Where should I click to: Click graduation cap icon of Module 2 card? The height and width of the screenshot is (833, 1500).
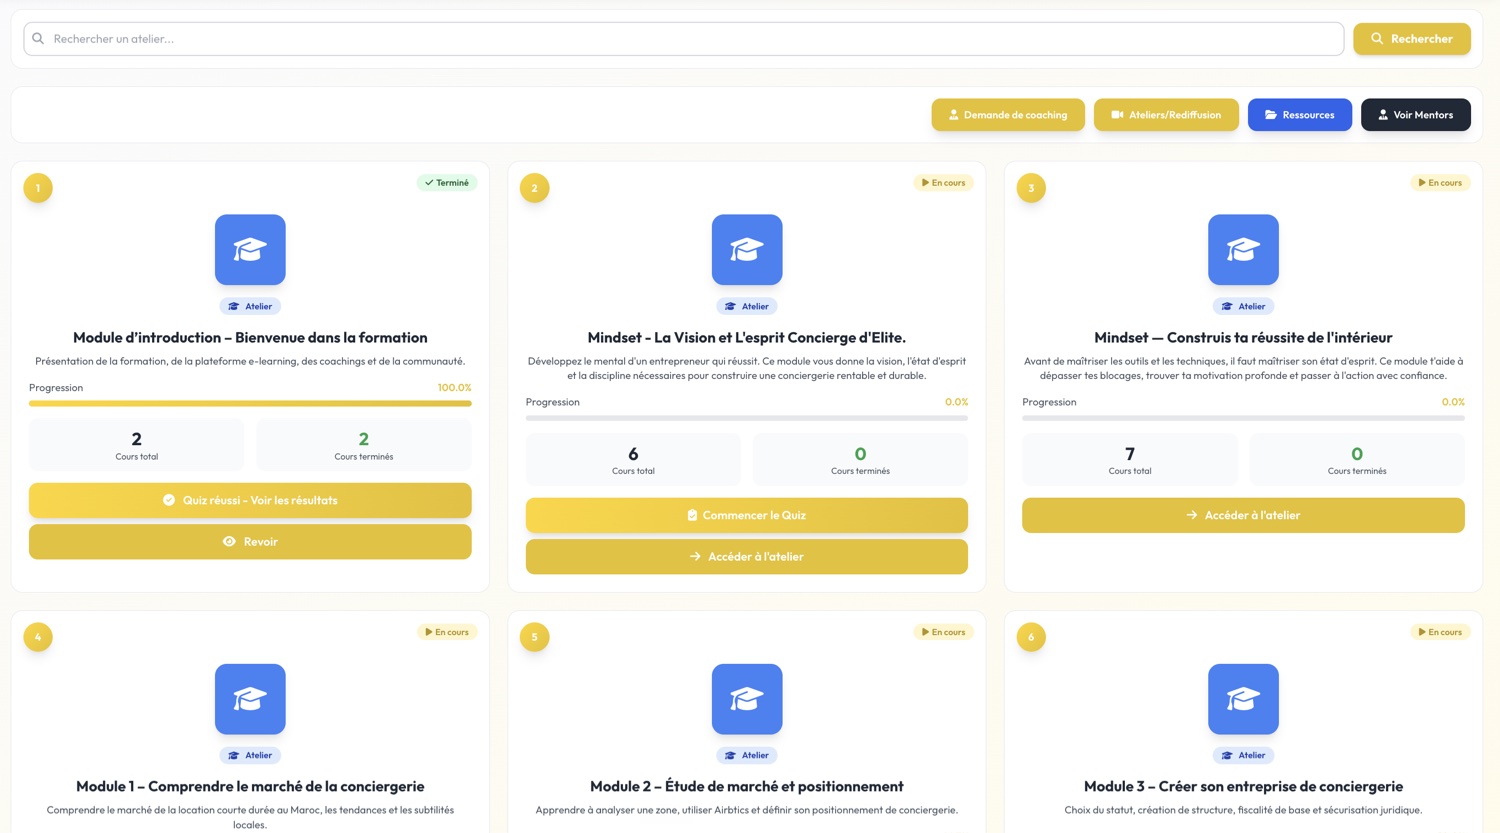[x=747, y=699]
